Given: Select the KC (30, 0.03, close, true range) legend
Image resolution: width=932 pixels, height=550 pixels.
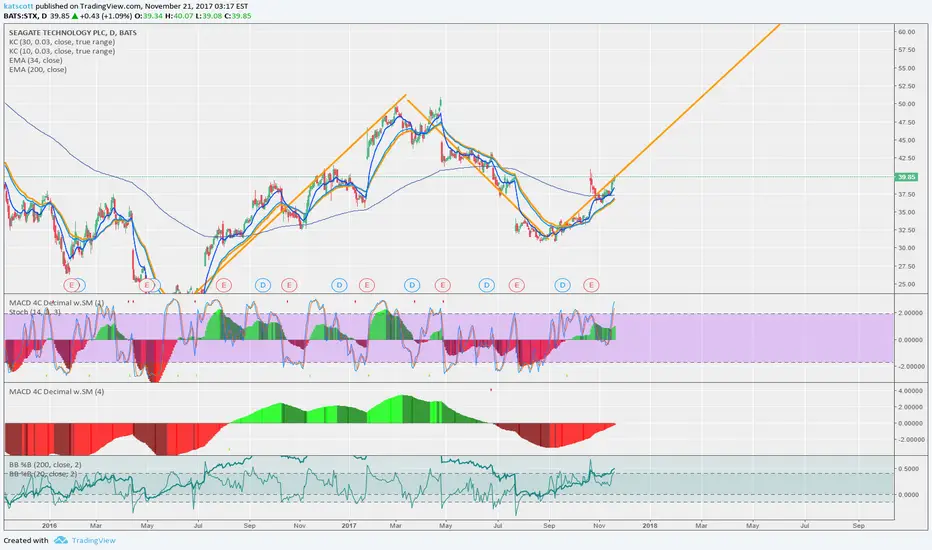Looking at the screenshot, I should [x=62, y=42].
